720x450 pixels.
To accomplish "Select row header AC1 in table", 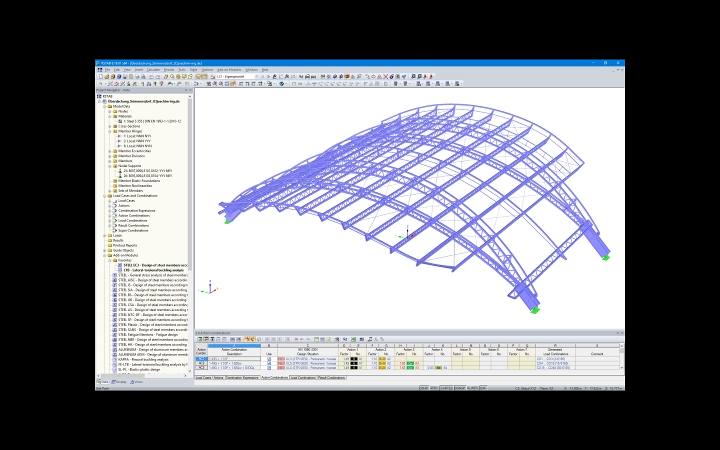I will point(202,359).
